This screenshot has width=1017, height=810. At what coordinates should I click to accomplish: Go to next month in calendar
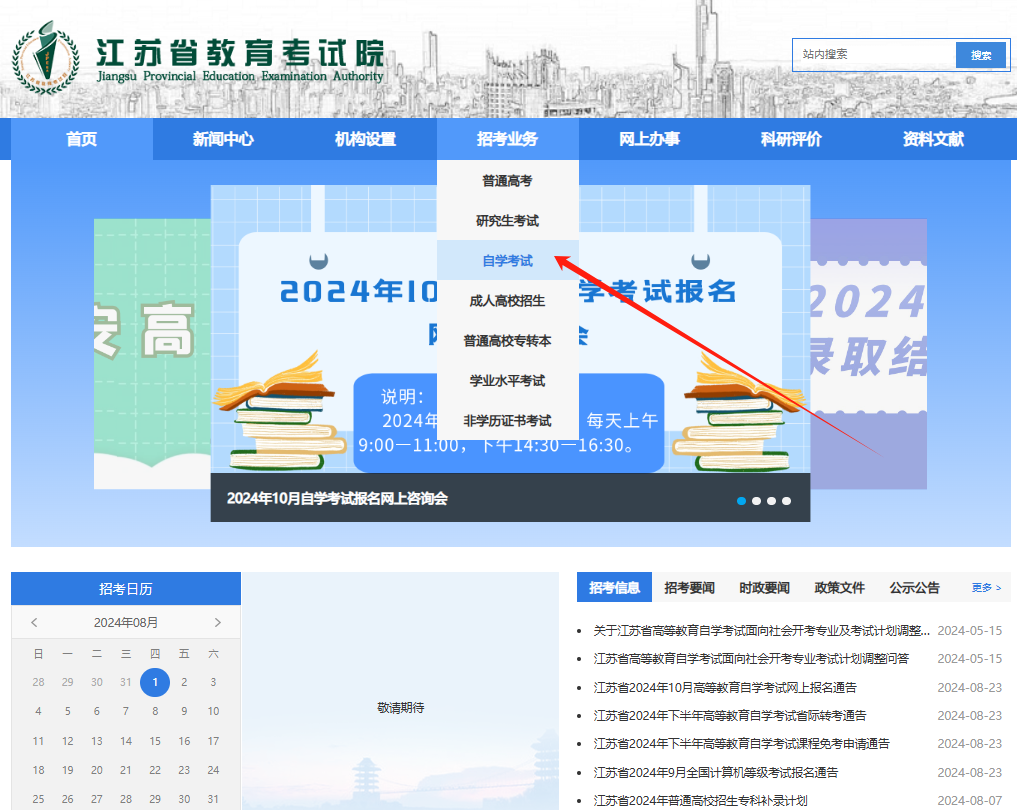[217, 623]
